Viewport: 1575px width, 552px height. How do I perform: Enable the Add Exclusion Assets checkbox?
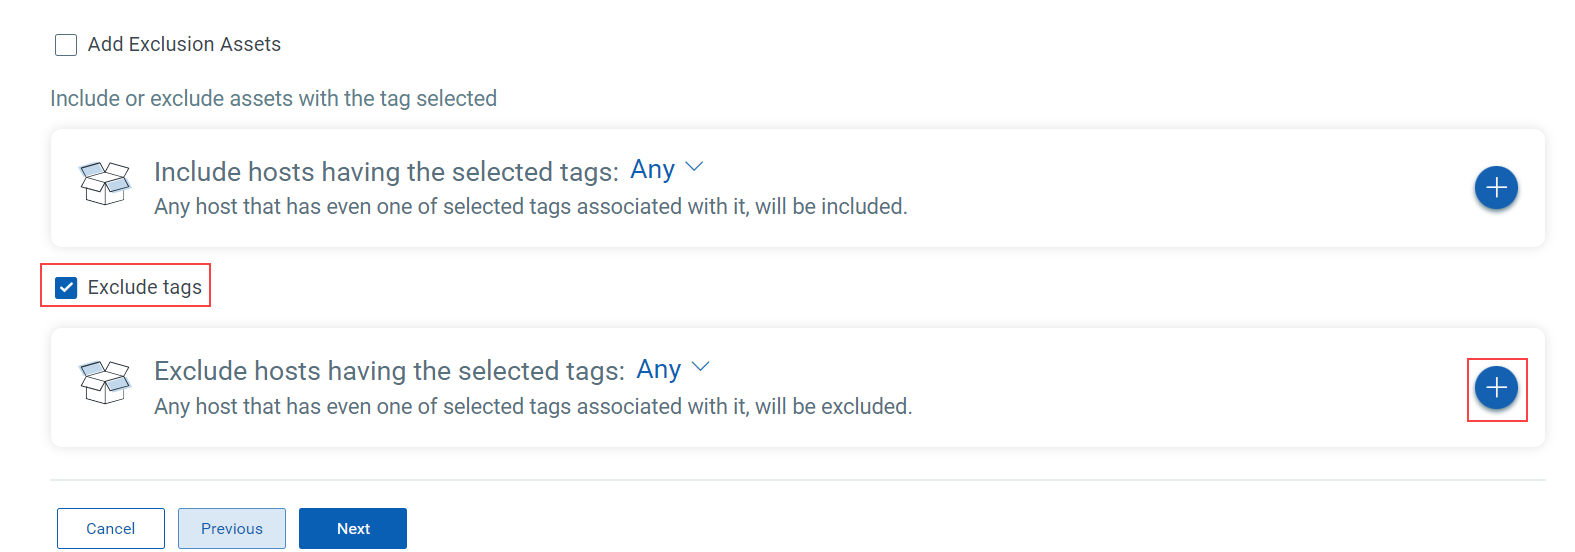tap(66, 45)
